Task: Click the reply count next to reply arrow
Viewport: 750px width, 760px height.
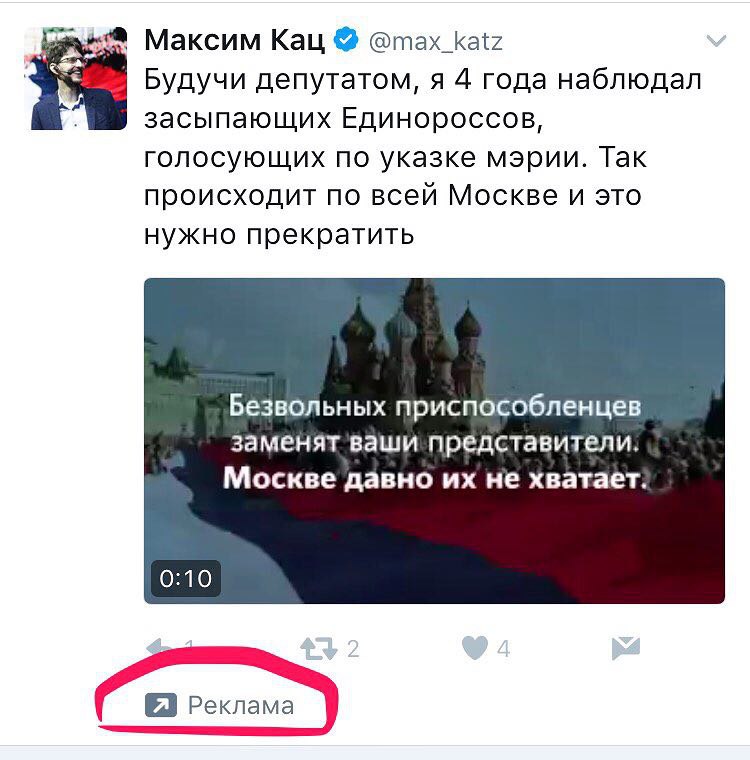Action: (x=189, y=645)
